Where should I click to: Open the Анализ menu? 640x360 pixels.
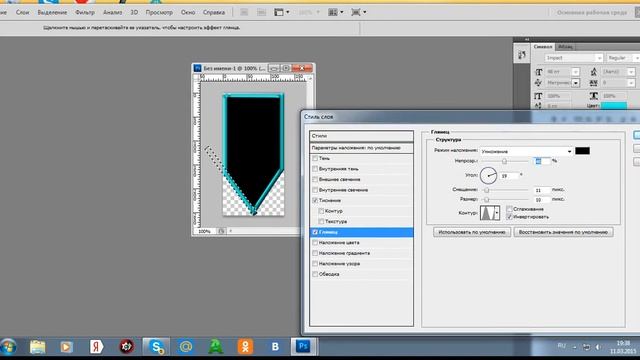point(113,12)
